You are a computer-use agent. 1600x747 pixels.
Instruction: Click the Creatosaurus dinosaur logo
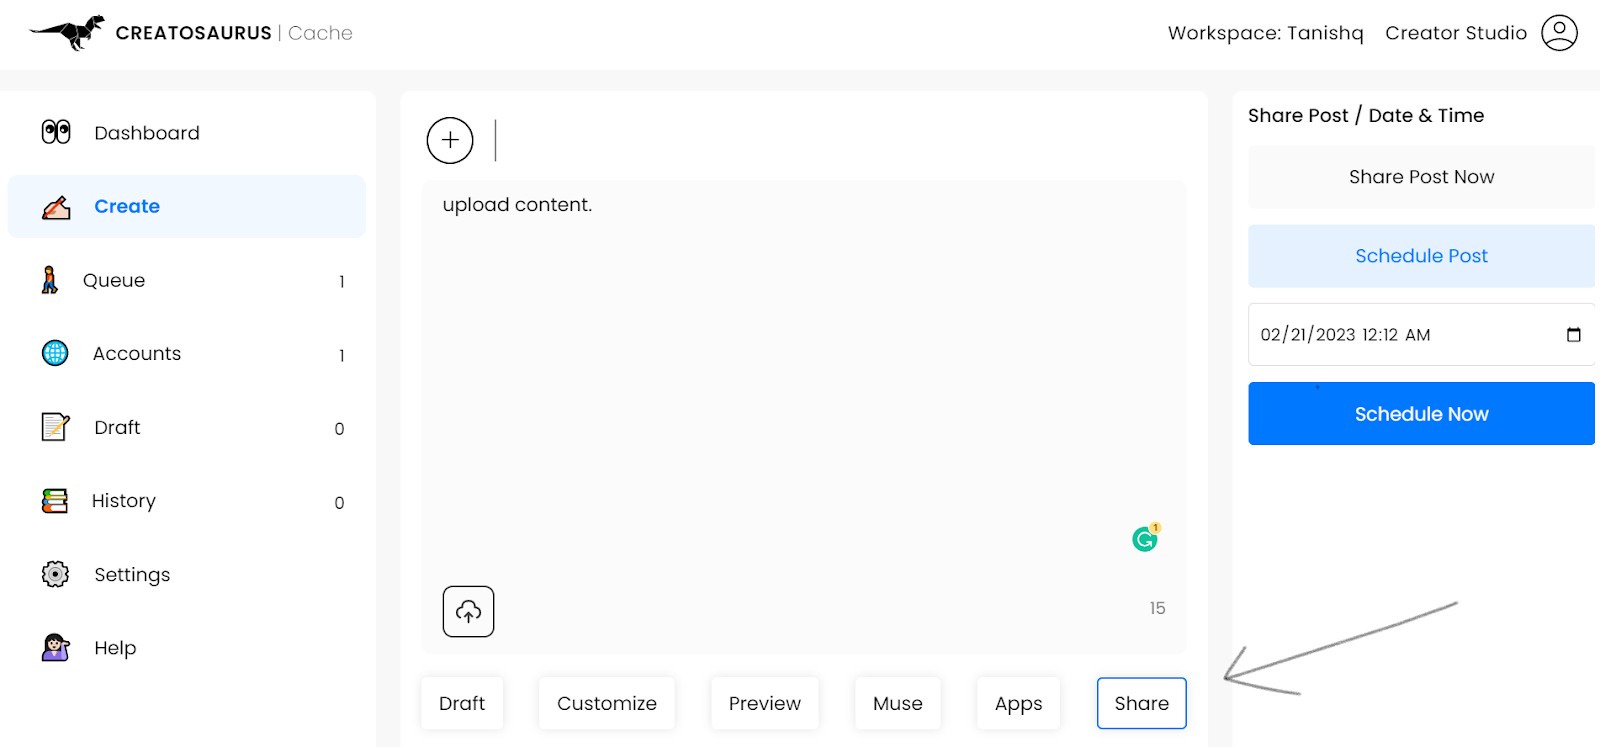pyautogui.click(x=68, y=32)
